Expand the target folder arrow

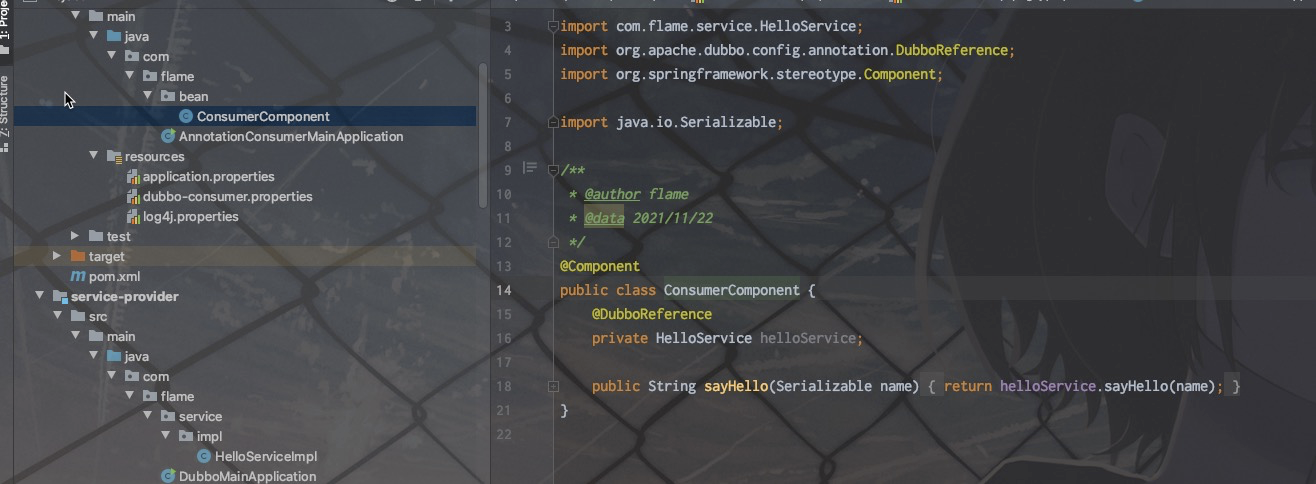click(58, 256)
